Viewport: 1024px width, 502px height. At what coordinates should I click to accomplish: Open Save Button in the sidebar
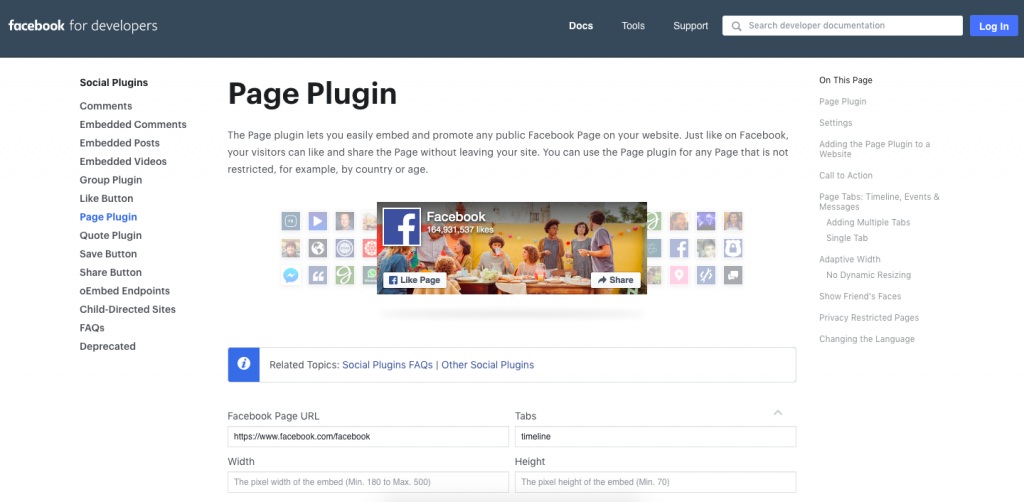point(108,254)
